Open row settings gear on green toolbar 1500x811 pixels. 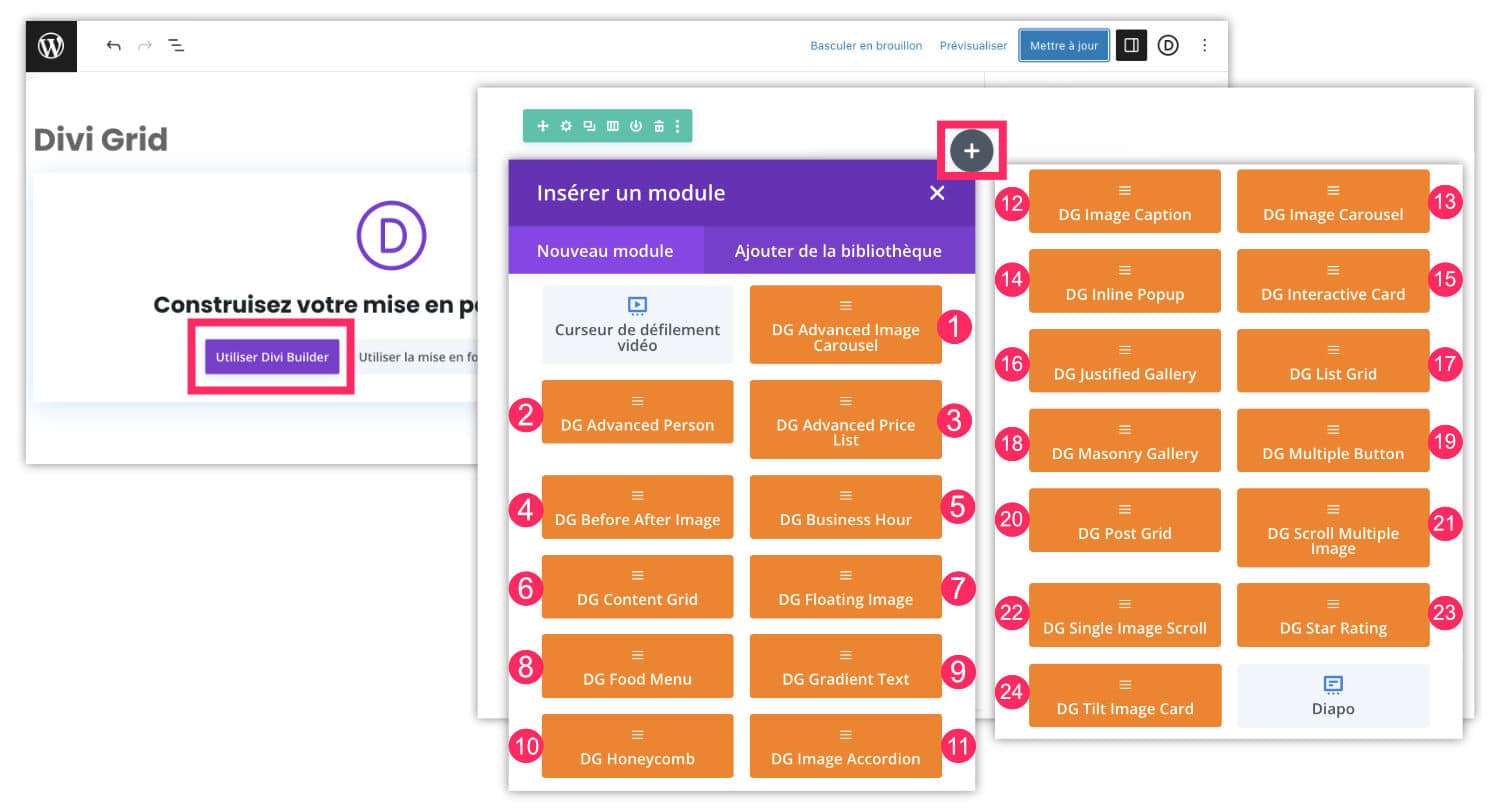[566, 126]
